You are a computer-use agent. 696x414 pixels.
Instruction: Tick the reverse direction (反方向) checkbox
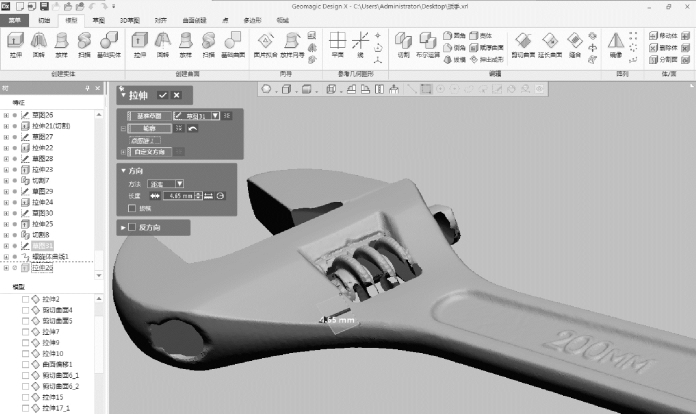[129, 228]
